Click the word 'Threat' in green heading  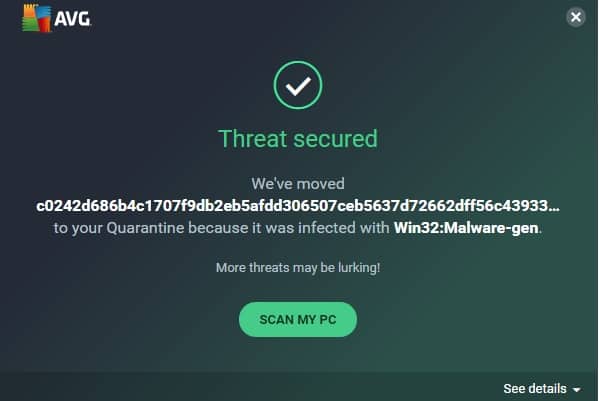253,138
